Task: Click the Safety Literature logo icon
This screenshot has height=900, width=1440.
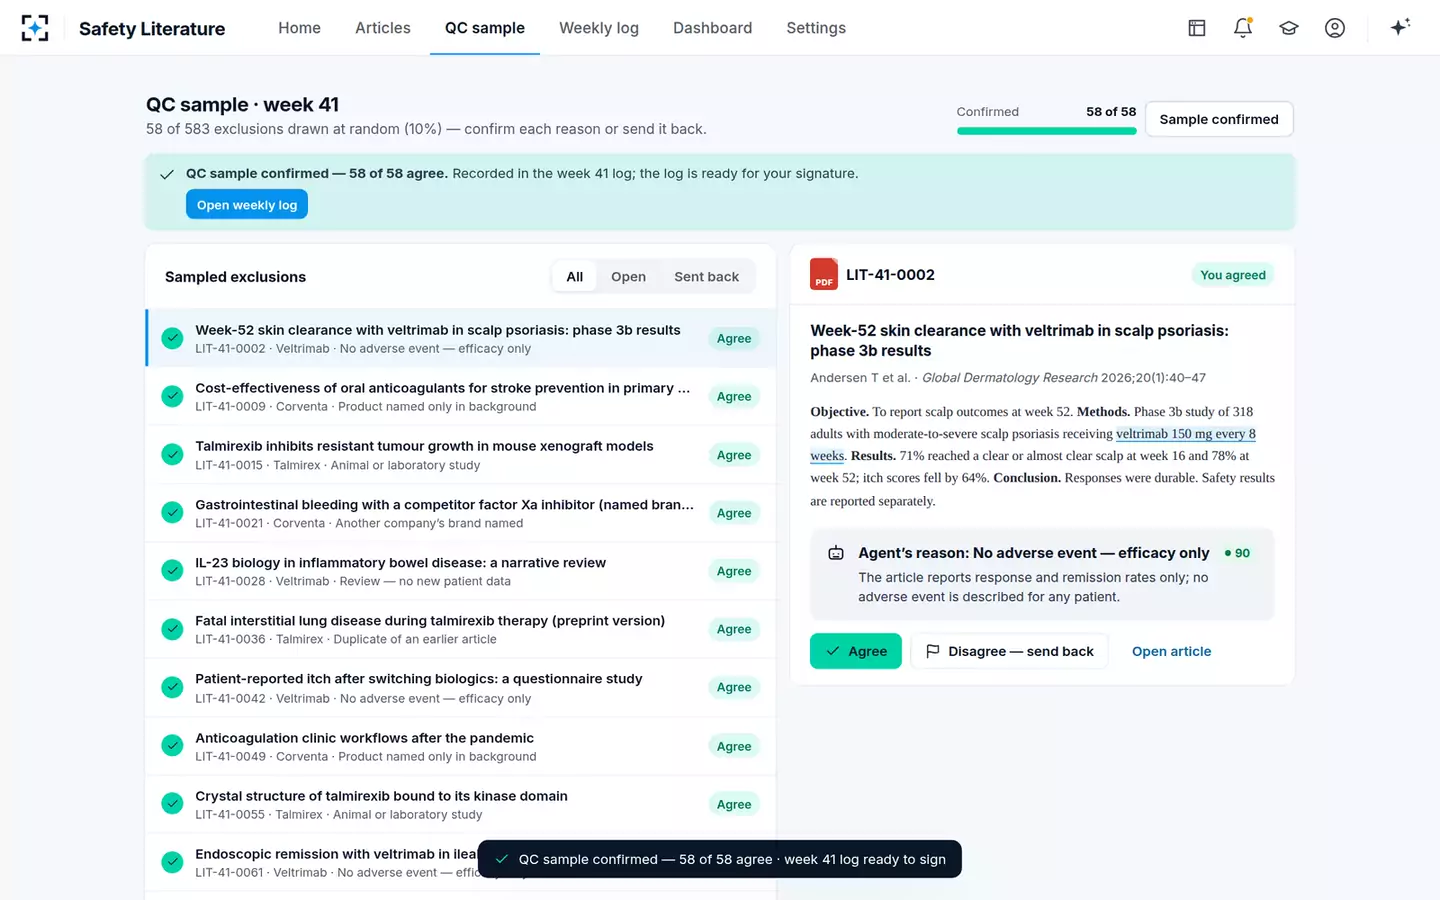Action: (35, 28)
